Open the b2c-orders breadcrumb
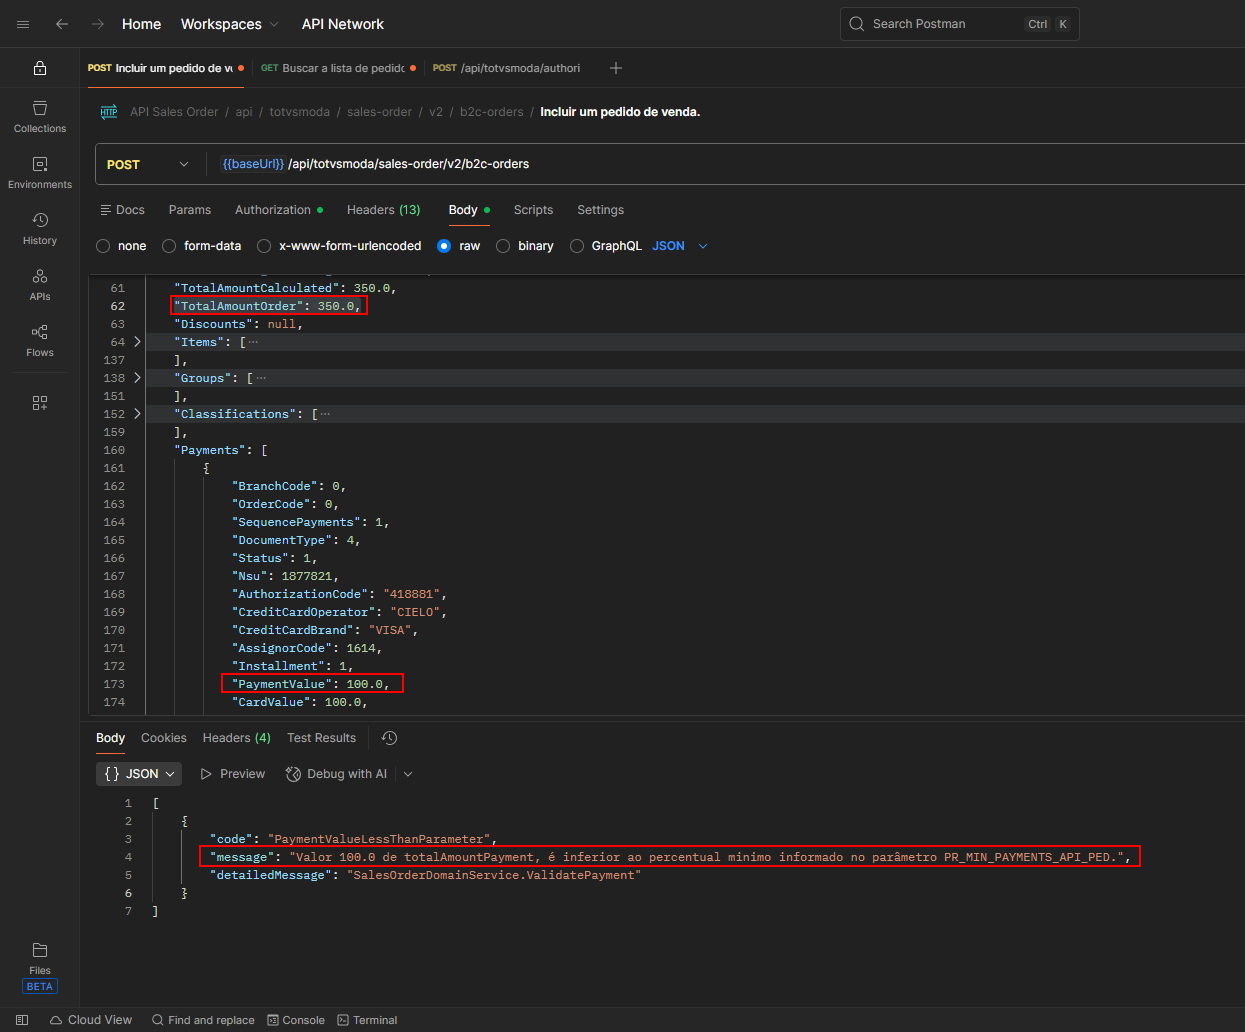The image size is (1245, 1032). (x=492, y=112)
